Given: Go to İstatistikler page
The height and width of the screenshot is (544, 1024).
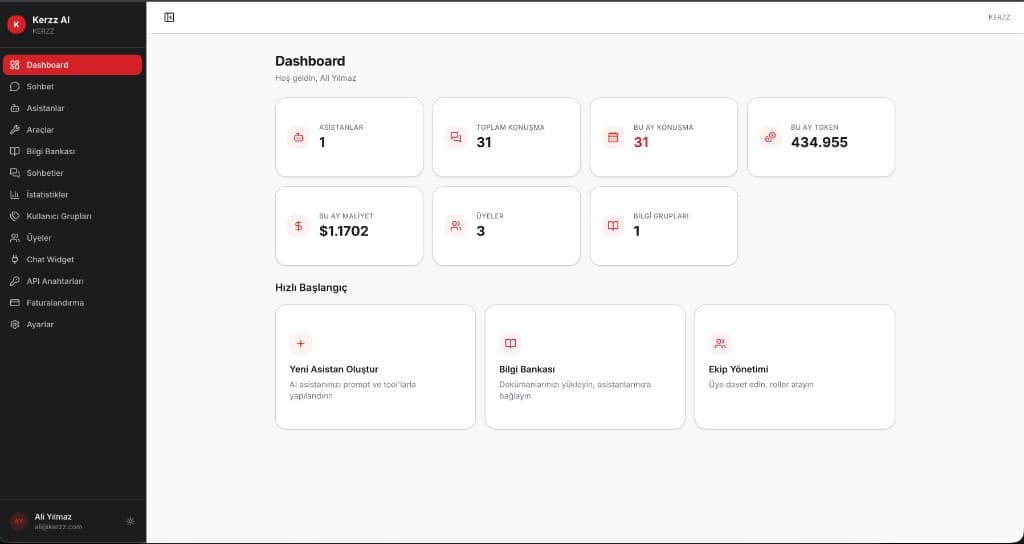Looking at the screenshot, I should tap(72, 195).
